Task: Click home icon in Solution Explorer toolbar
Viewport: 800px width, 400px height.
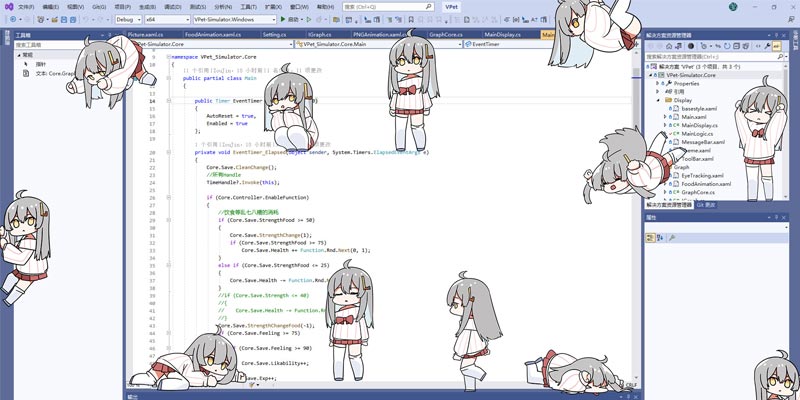Action: tap(668, 46)
